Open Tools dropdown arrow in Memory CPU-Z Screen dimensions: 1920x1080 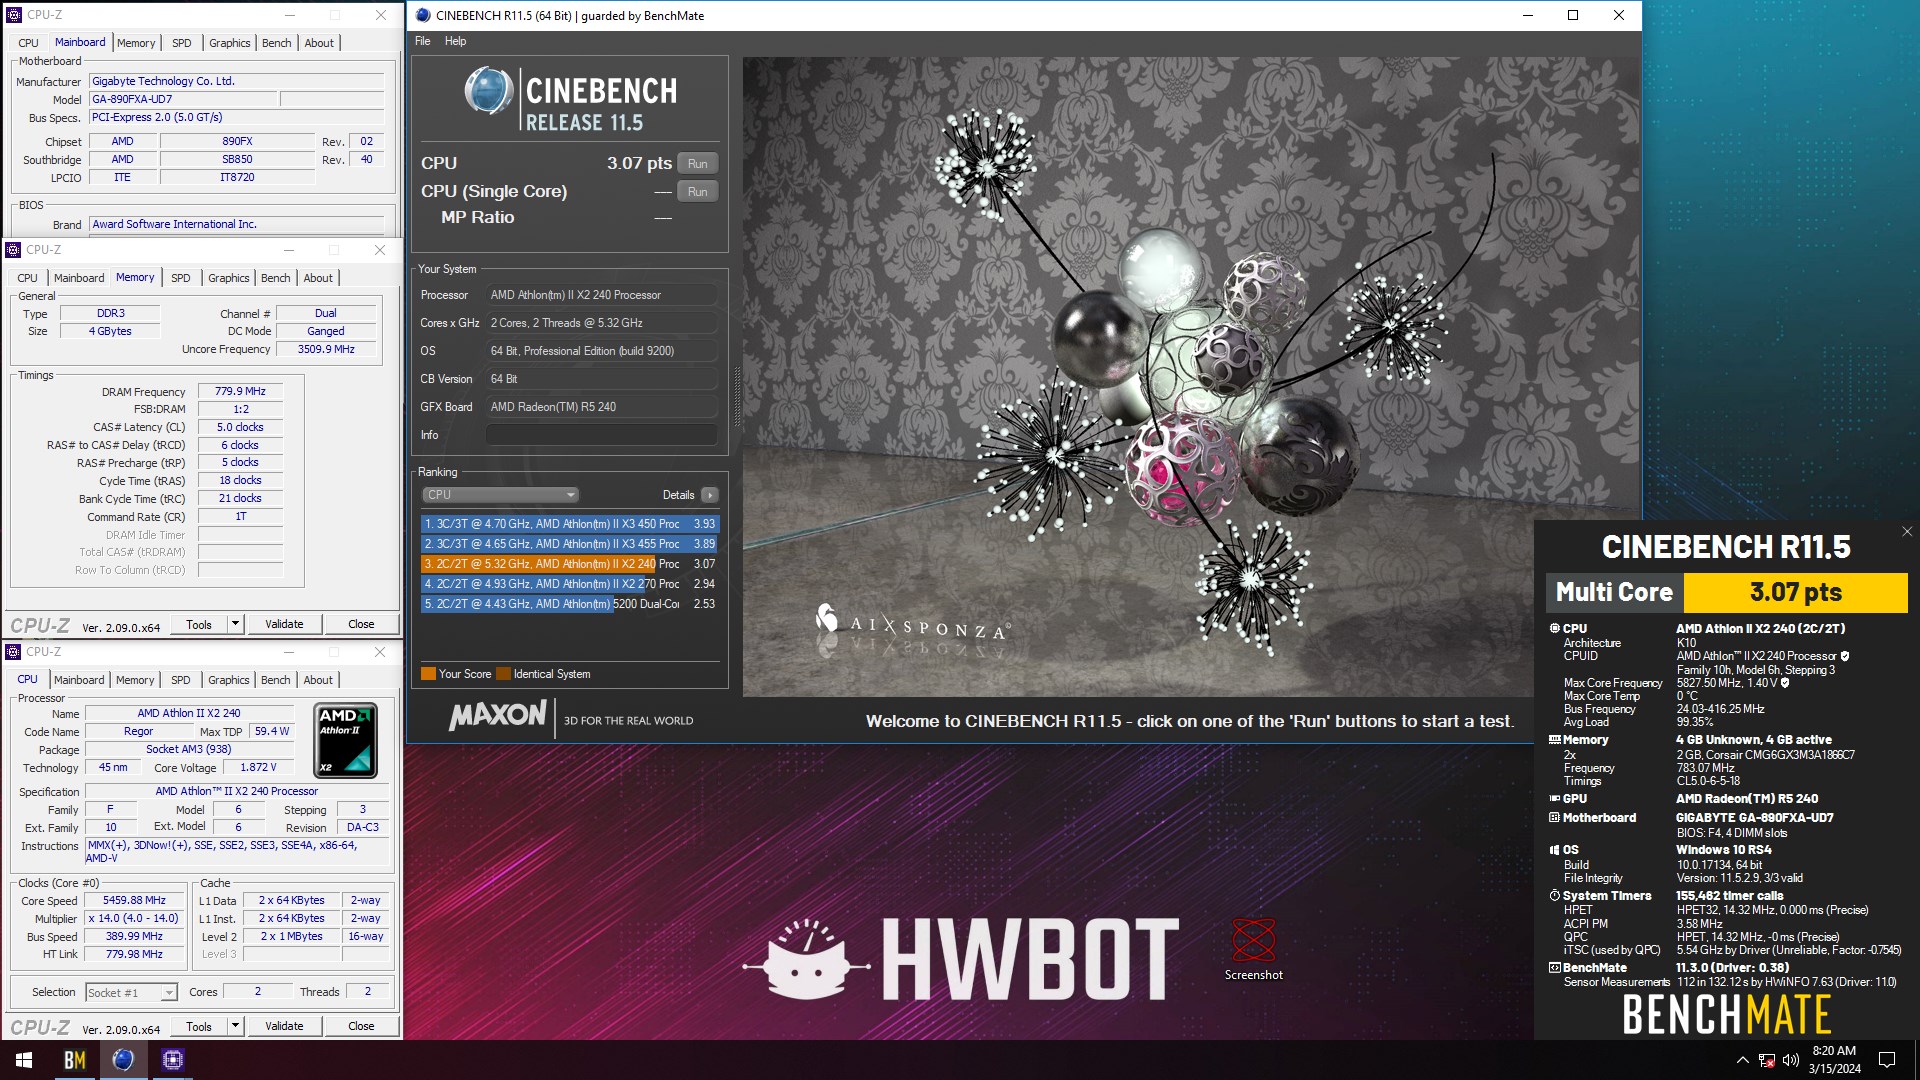235,624
